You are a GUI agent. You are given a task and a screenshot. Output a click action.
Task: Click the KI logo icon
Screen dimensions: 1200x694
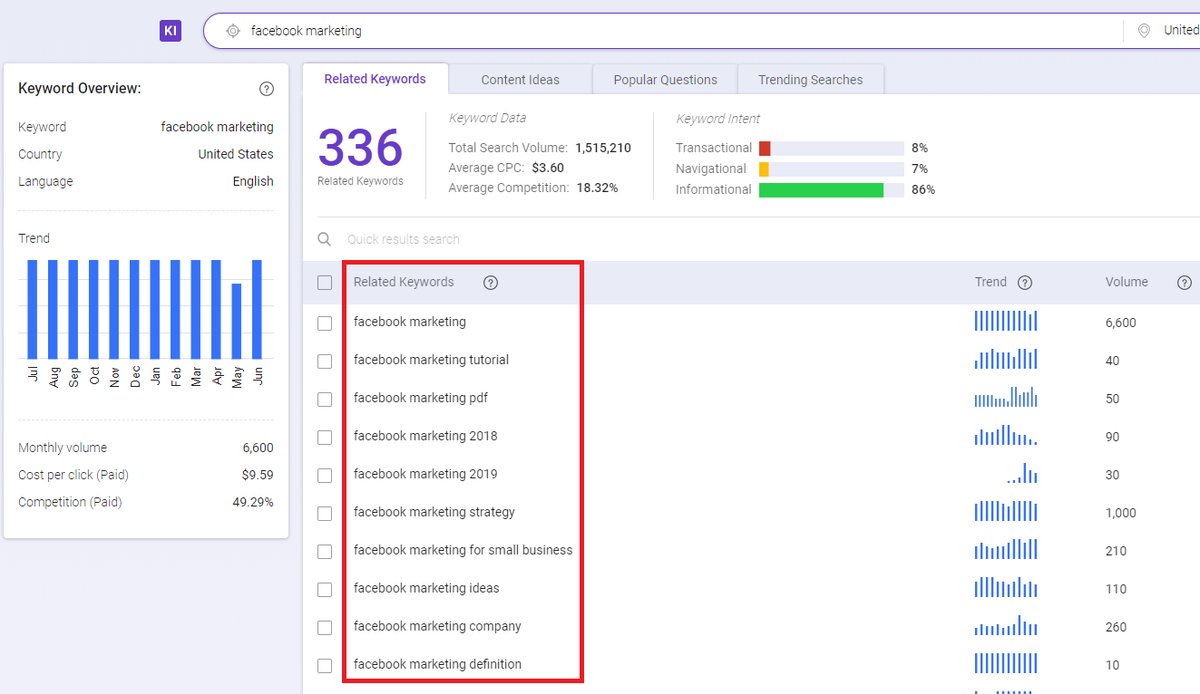coord(170,31)
